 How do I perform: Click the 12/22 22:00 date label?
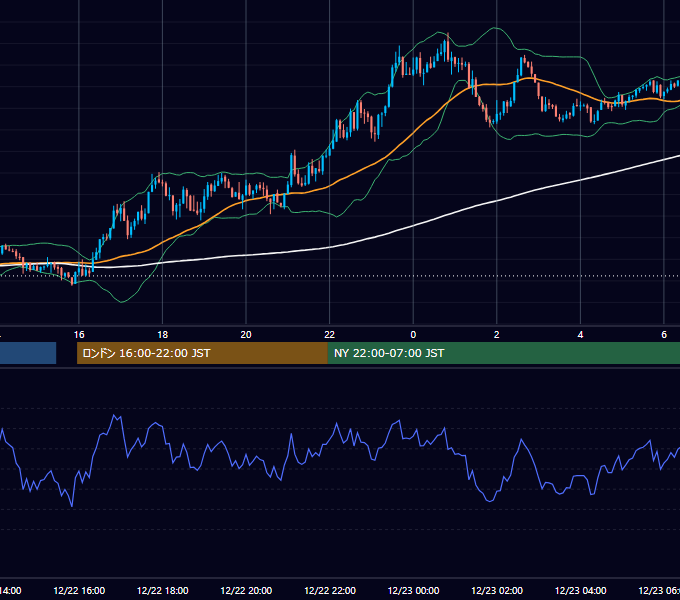coord(330,590)
